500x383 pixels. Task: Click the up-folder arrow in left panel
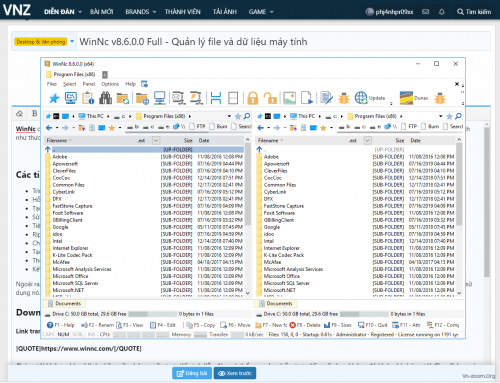tap(48, 149)
